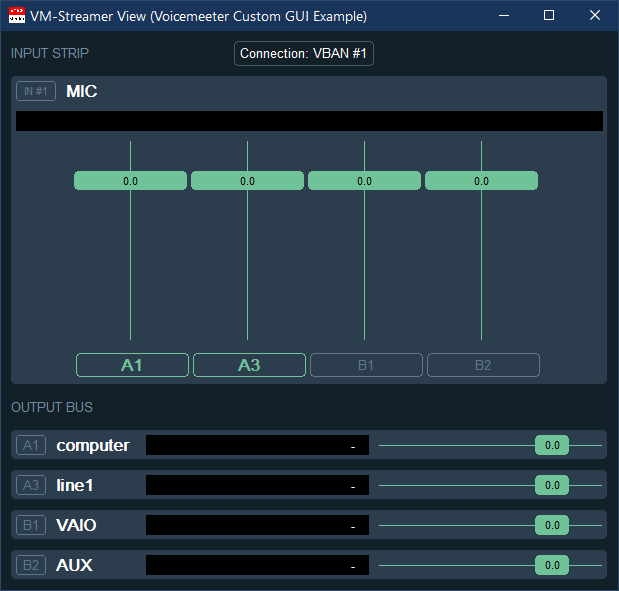Click the AUX bus gain slider knob

(x=552, y=565)
